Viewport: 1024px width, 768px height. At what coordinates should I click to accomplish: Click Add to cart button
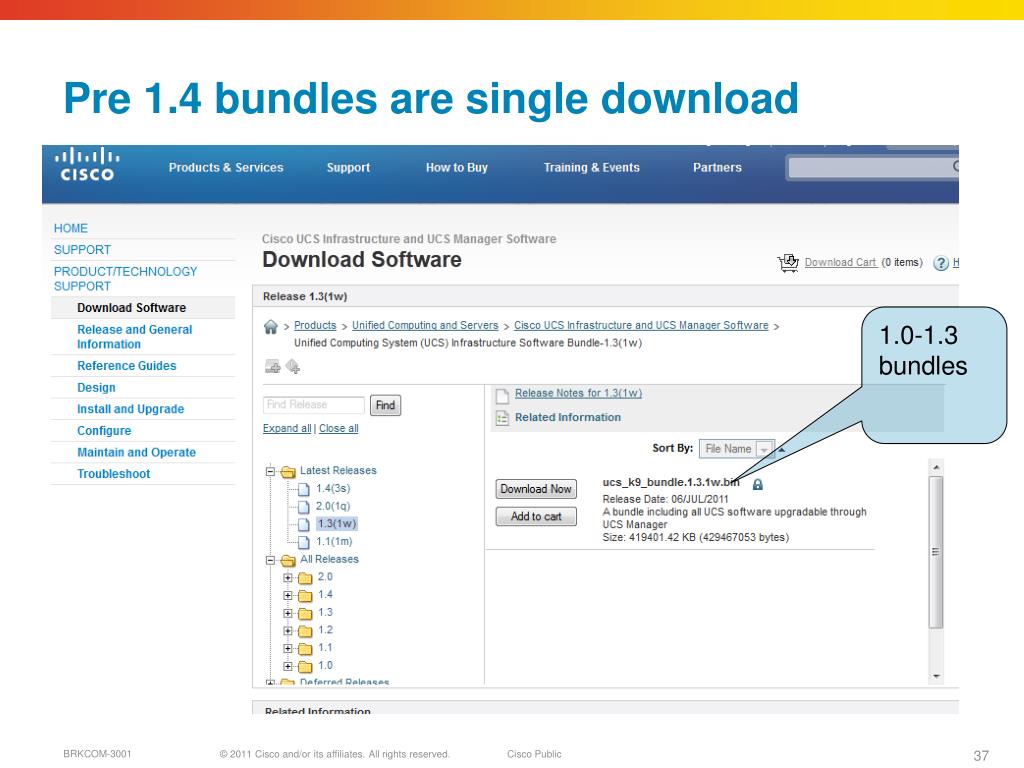[x=536, y=516]
